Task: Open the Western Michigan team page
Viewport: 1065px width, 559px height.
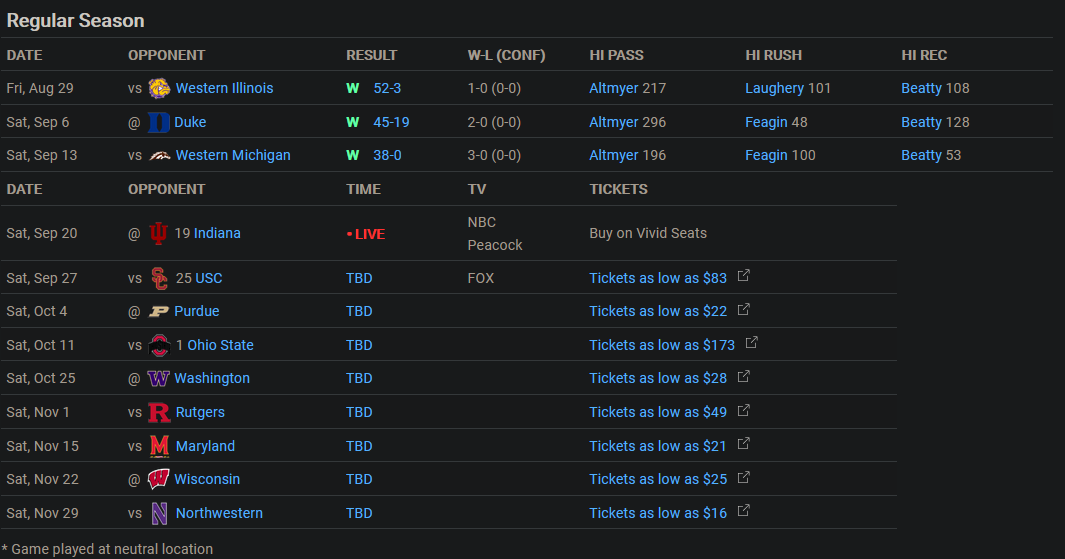Action: [233, 155]
